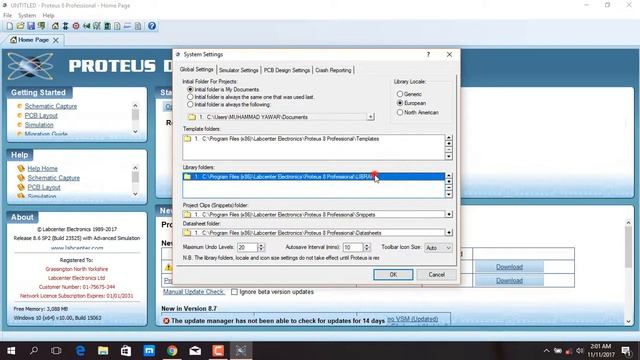Open the Help menu in the menu bar

click(48, 16)
